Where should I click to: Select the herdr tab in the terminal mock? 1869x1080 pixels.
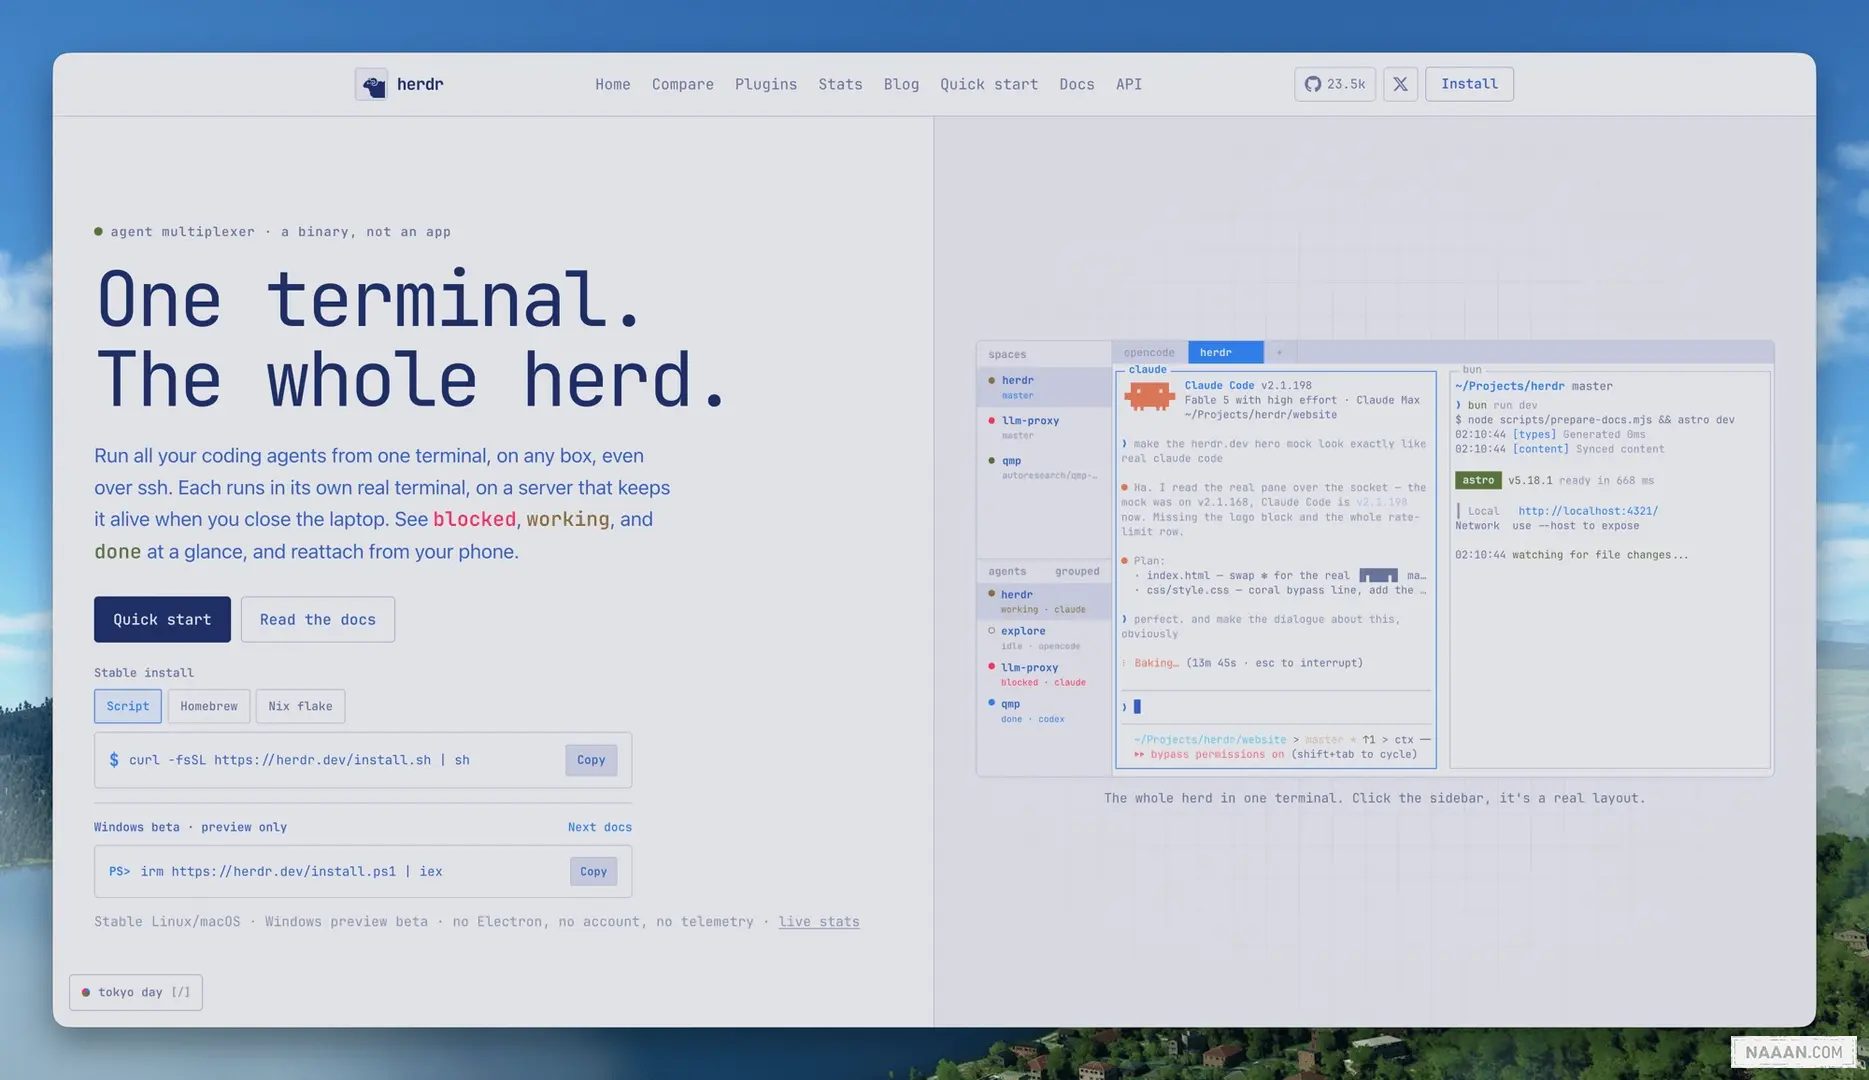pyautogui.click(x=1225, y=352)
